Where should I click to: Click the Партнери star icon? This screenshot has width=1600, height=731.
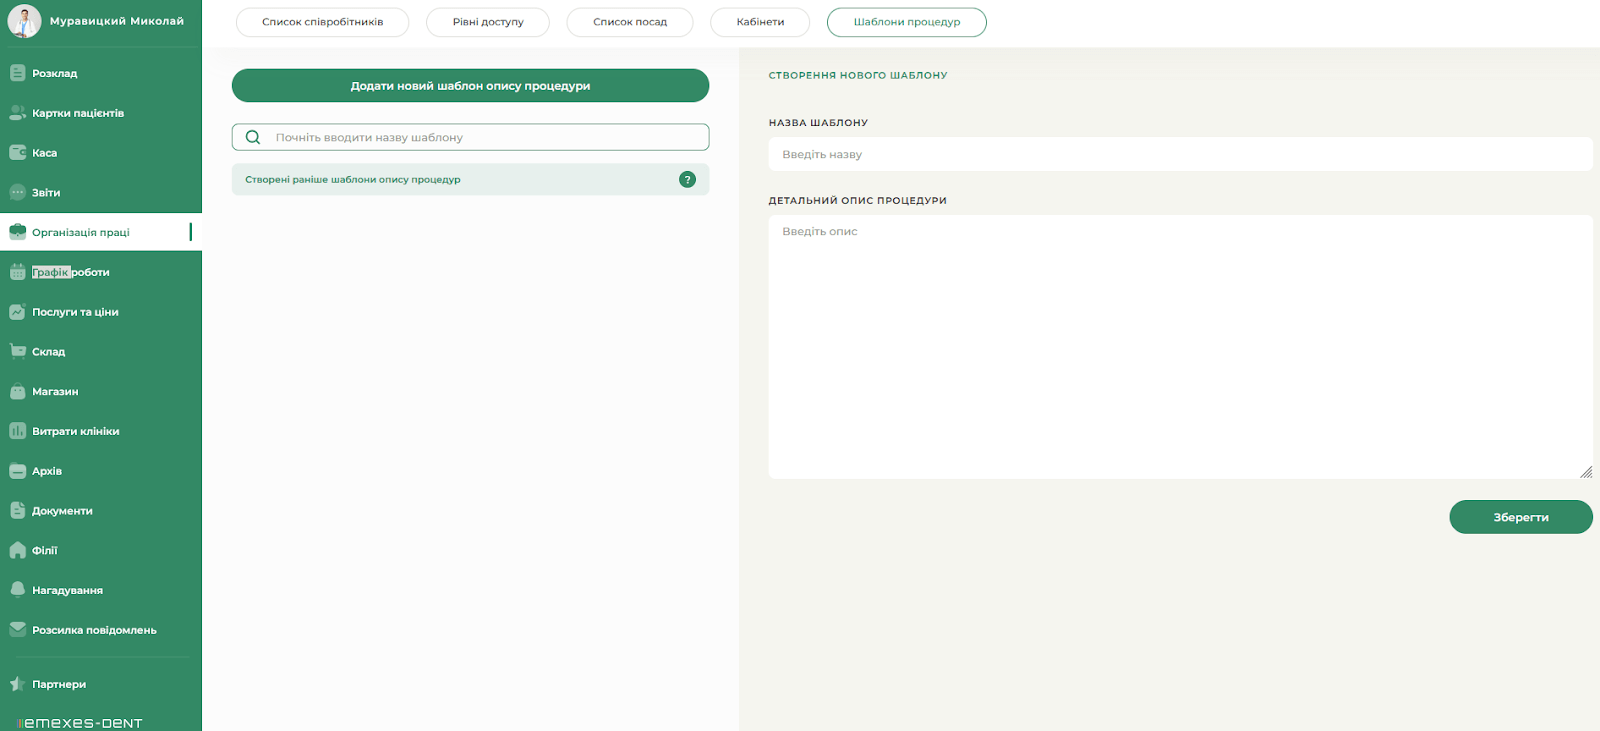point(17,684)
